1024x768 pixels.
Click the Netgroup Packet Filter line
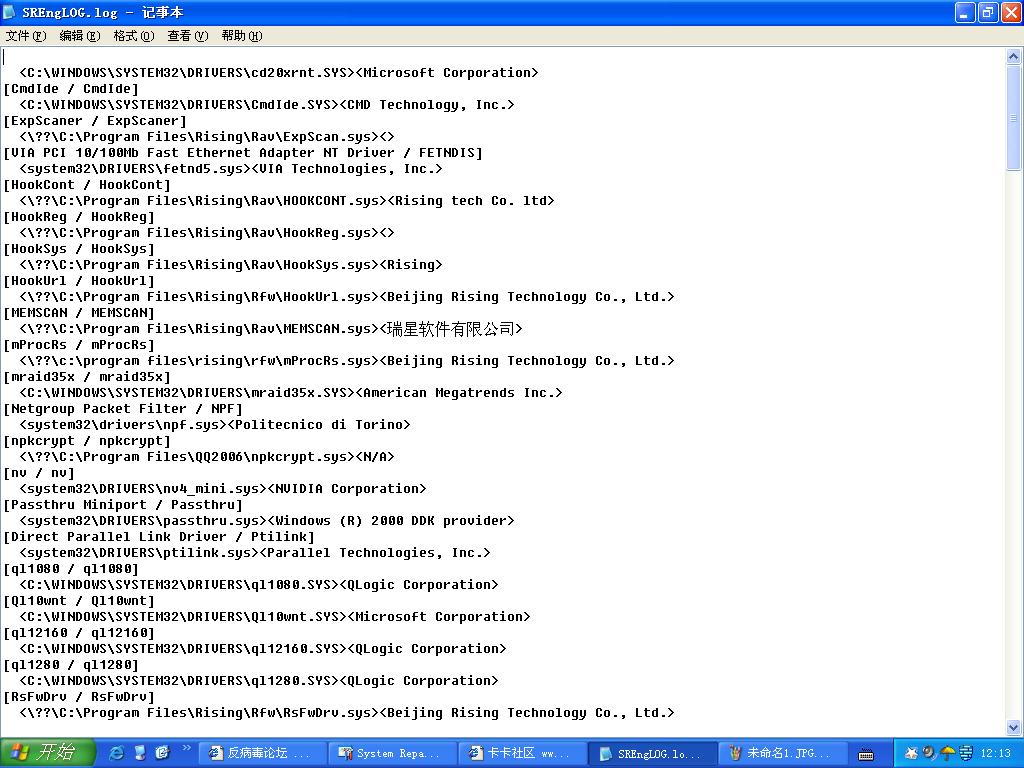point(123,409)
